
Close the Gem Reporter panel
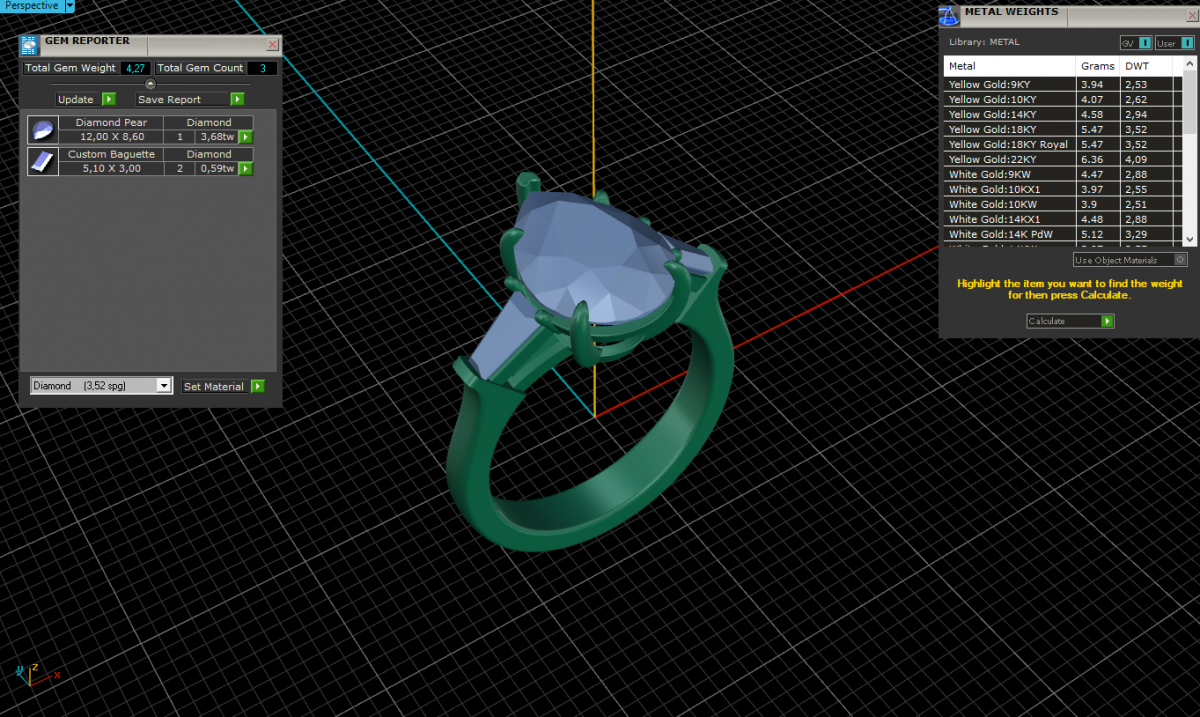pyautogui.click(x=272, y=45)
